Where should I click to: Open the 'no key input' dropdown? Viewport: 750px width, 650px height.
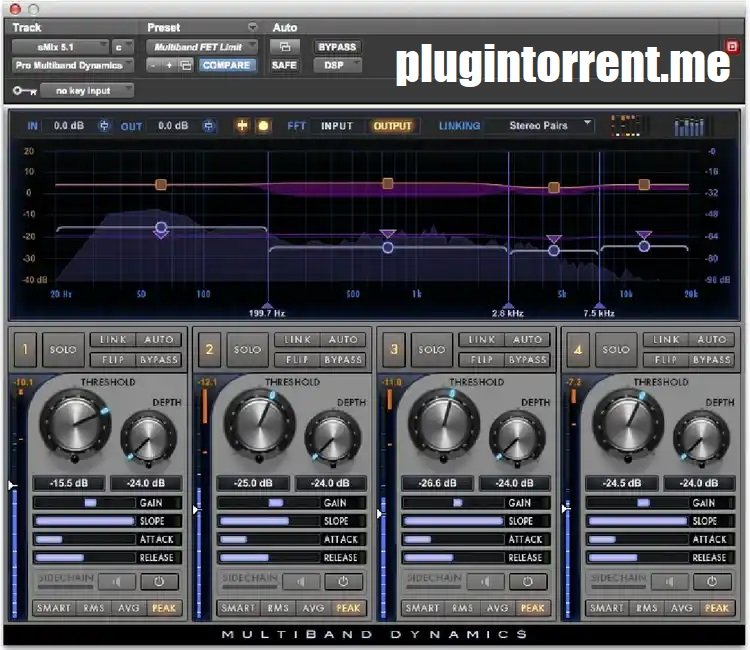click(x=87, y=90)
